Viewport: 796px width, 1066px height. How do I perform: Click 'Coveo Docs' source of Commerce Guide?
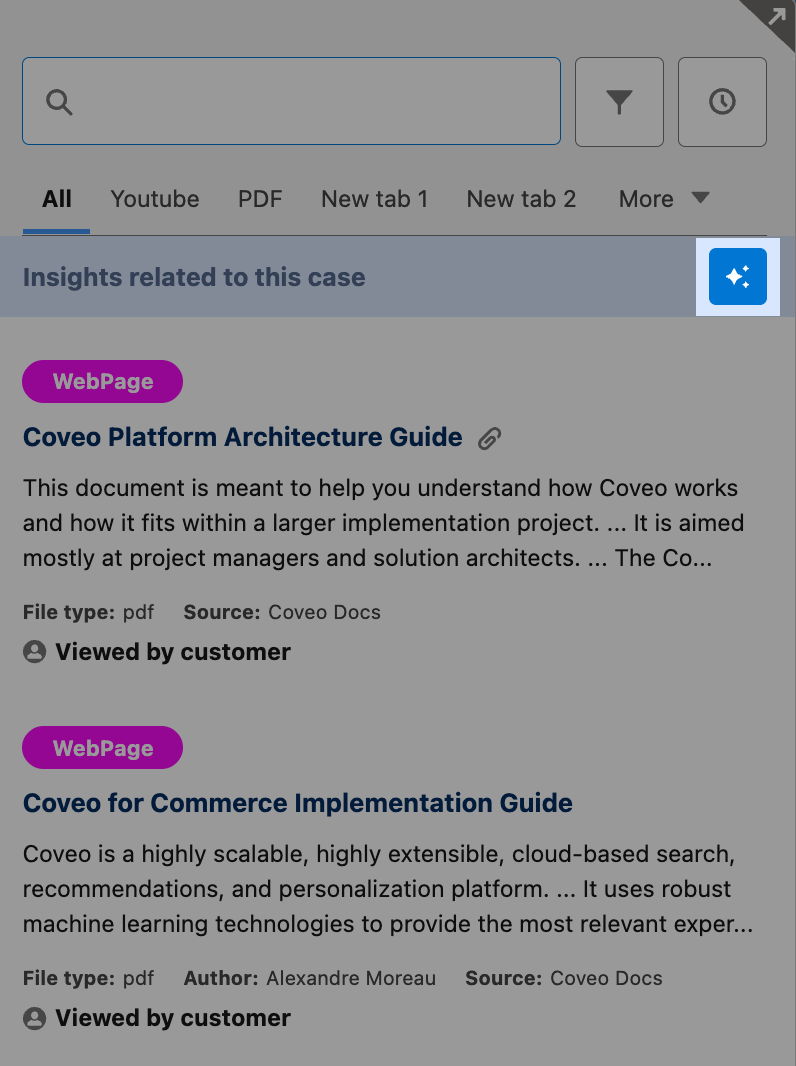(606, 978)
